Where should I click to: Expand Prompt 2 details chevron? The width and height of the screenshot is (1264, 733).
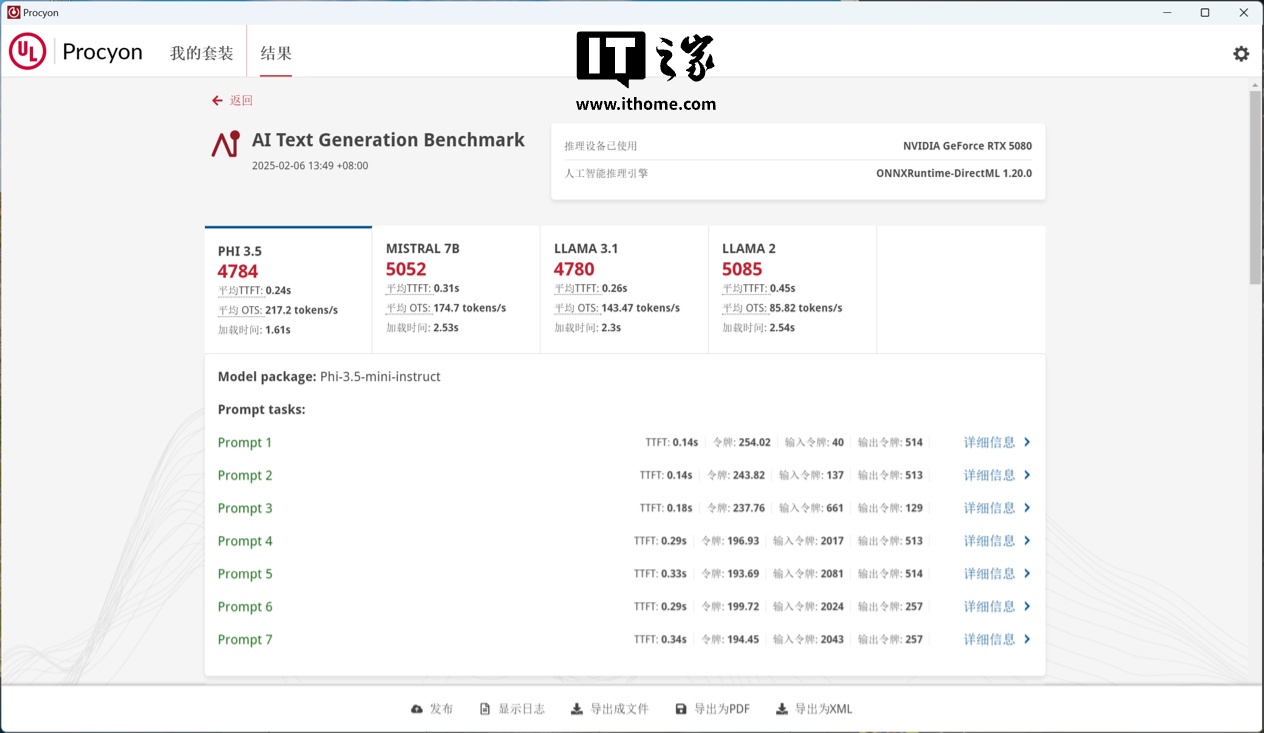point(1027,475)
